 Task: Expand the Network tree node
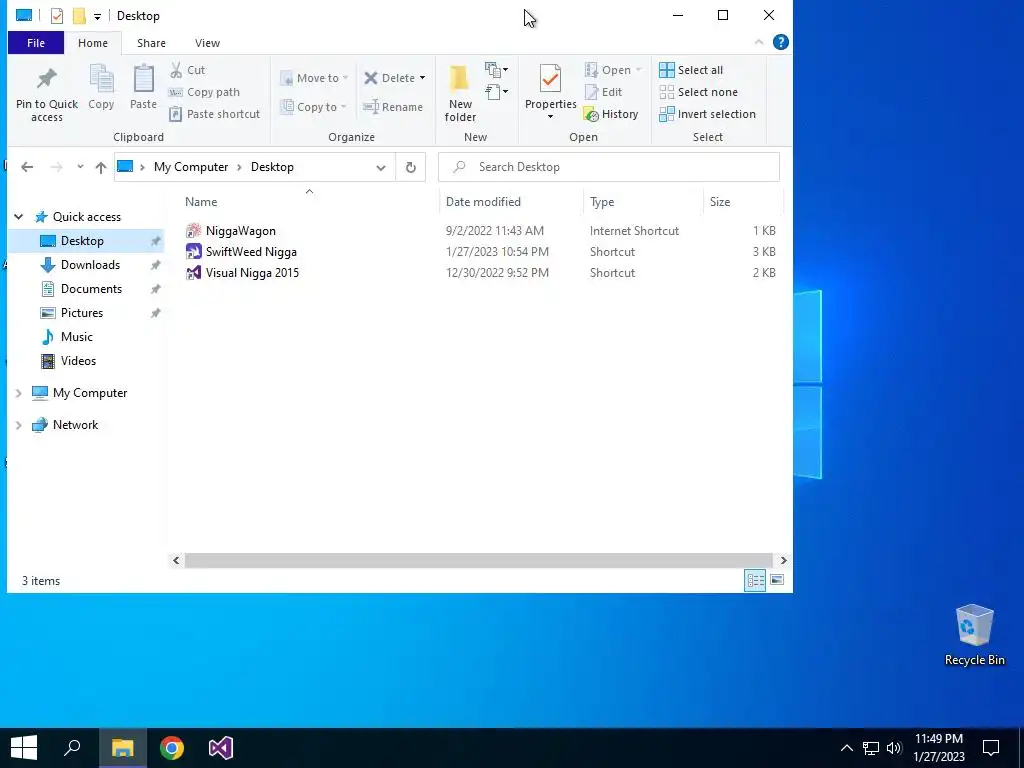click(x=19, y=425)
